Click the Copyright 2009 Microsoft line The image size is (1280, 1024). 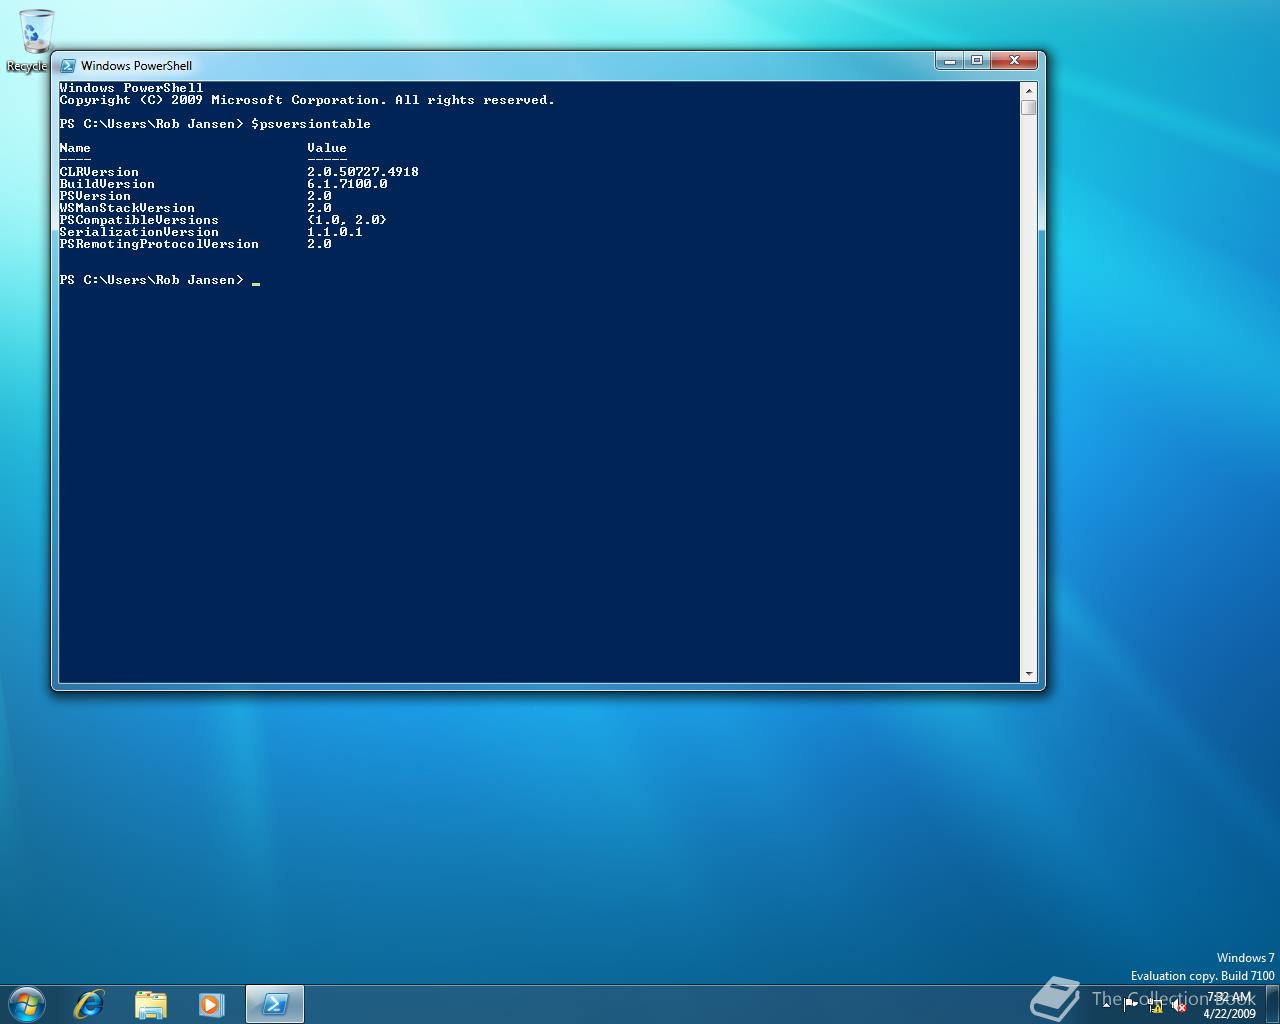tap(307, 100)
